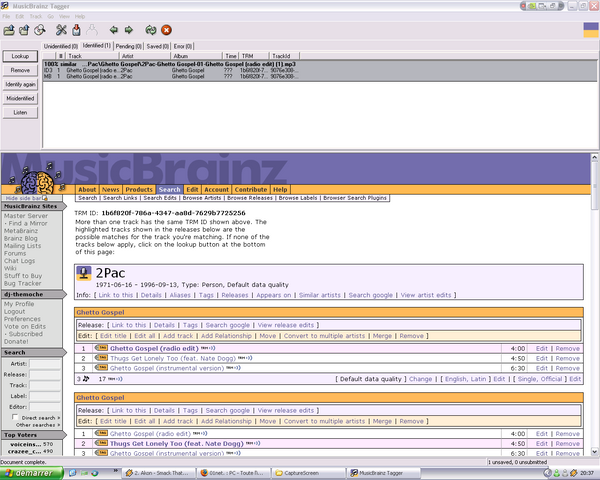Click the save files disk icon

tap(77, 30)
